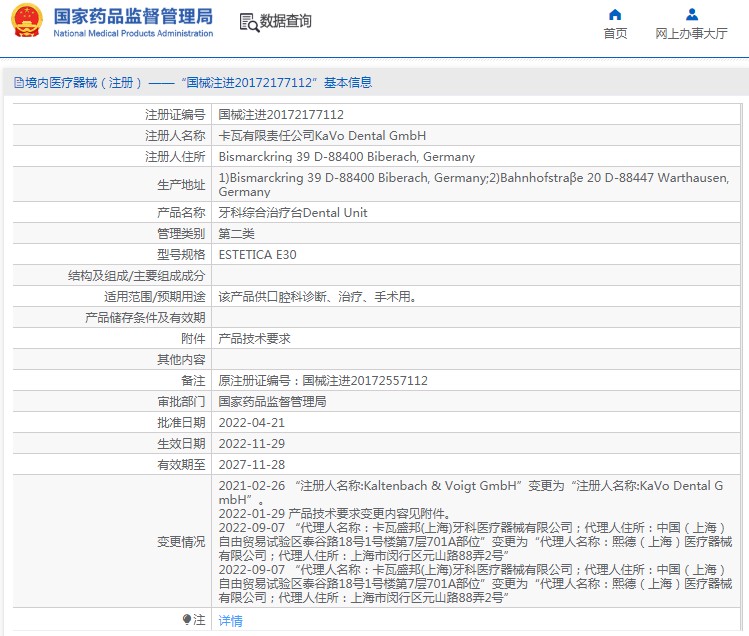
Task: Click the 结构及组成/主要组成成分 label
Action: point(136,276)
